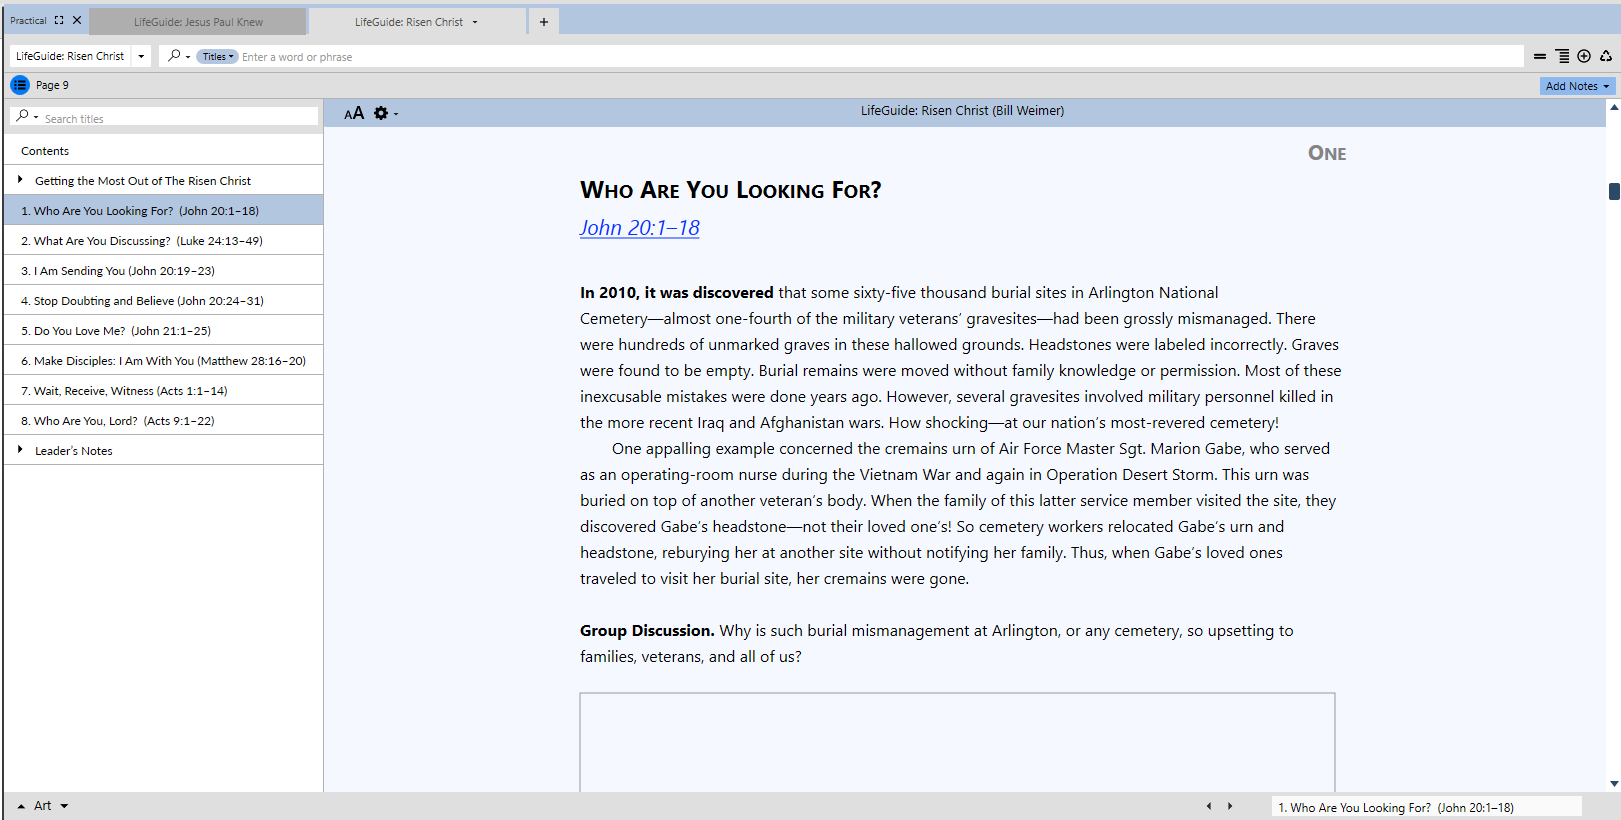Open 6. Make Disciples: I Am With You
Image resolution: width=1621 pixels, height=820 pixels.
(x=163, y=361)
